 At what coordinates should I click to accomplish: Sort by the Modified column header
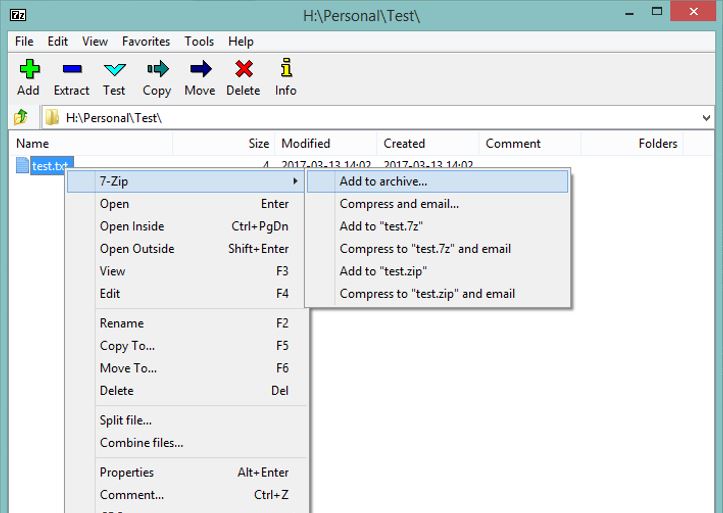click(326, 143)
